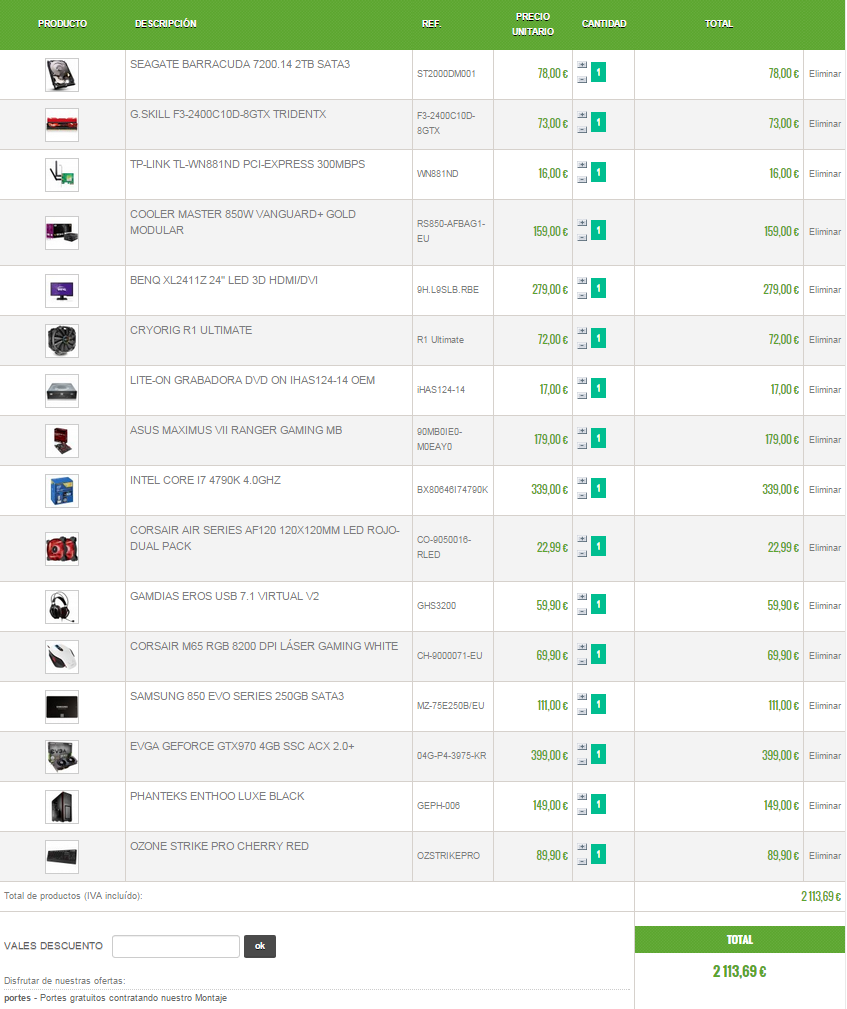Increase quantity of BenQ XL2411Z monitor
Image resolution: width=847 pixels, height=1009 pixels.
(x=582, y=281)
